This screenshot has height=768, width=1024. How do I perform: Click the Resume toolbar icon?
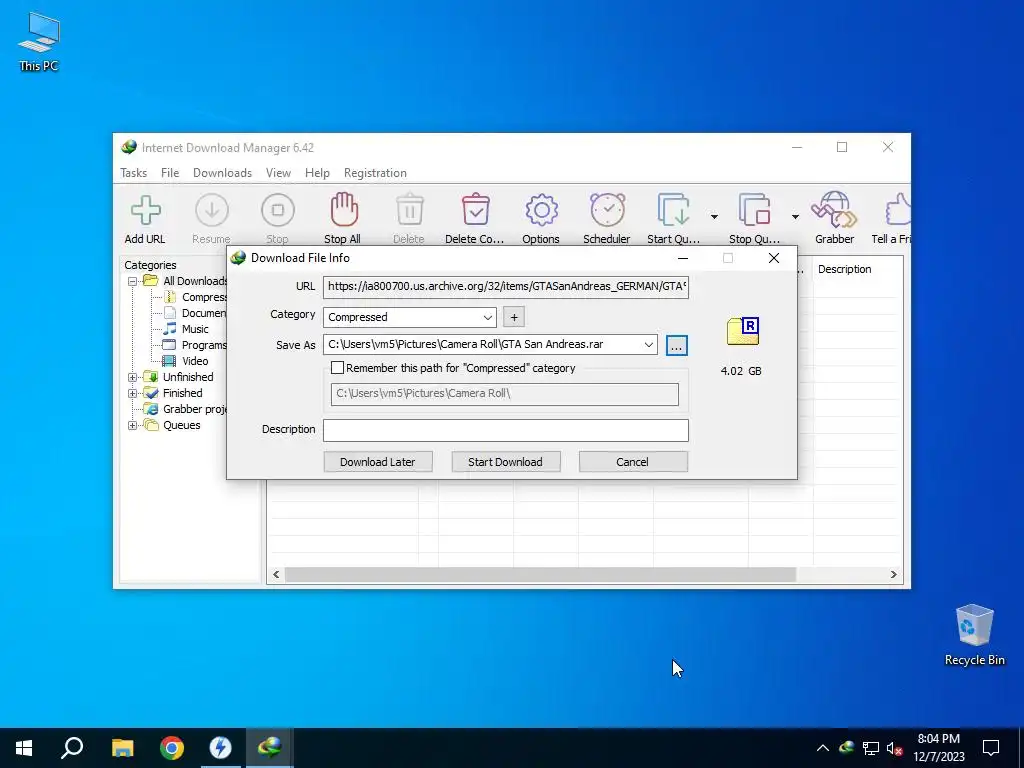pyautogui.click(x=212, y=210)
